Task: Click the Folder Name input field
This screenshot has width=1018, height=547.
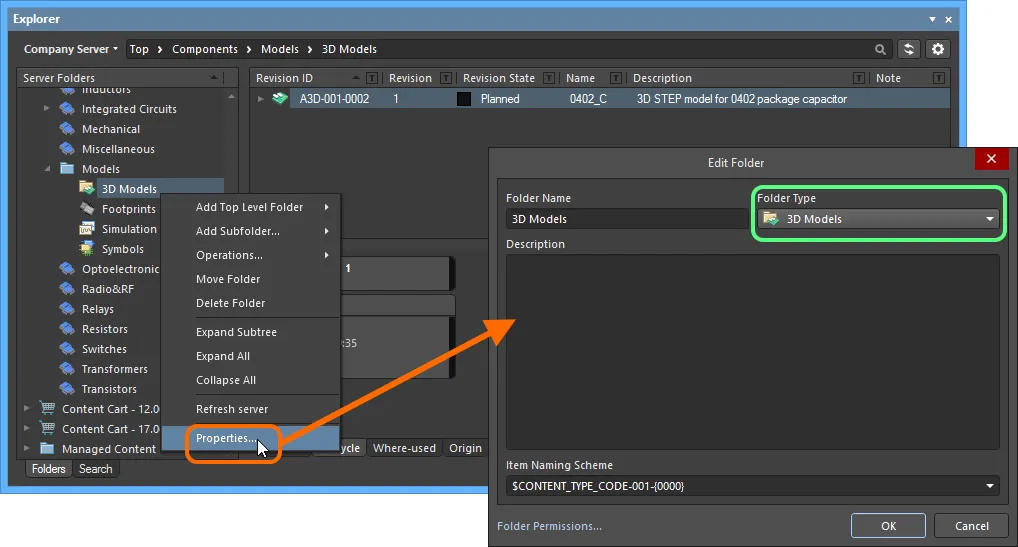Action: [626, 219]
